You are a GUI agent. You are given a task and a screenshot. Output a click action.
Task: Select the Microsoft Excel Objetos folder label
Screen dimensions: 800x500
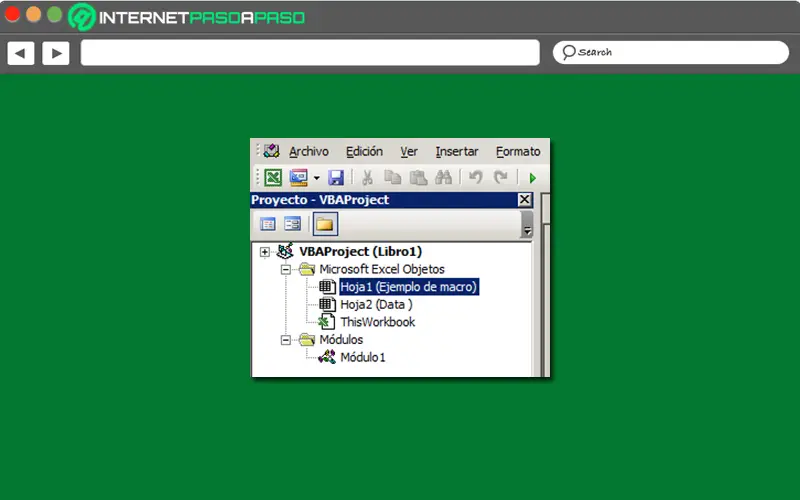[x=382, y=269]
